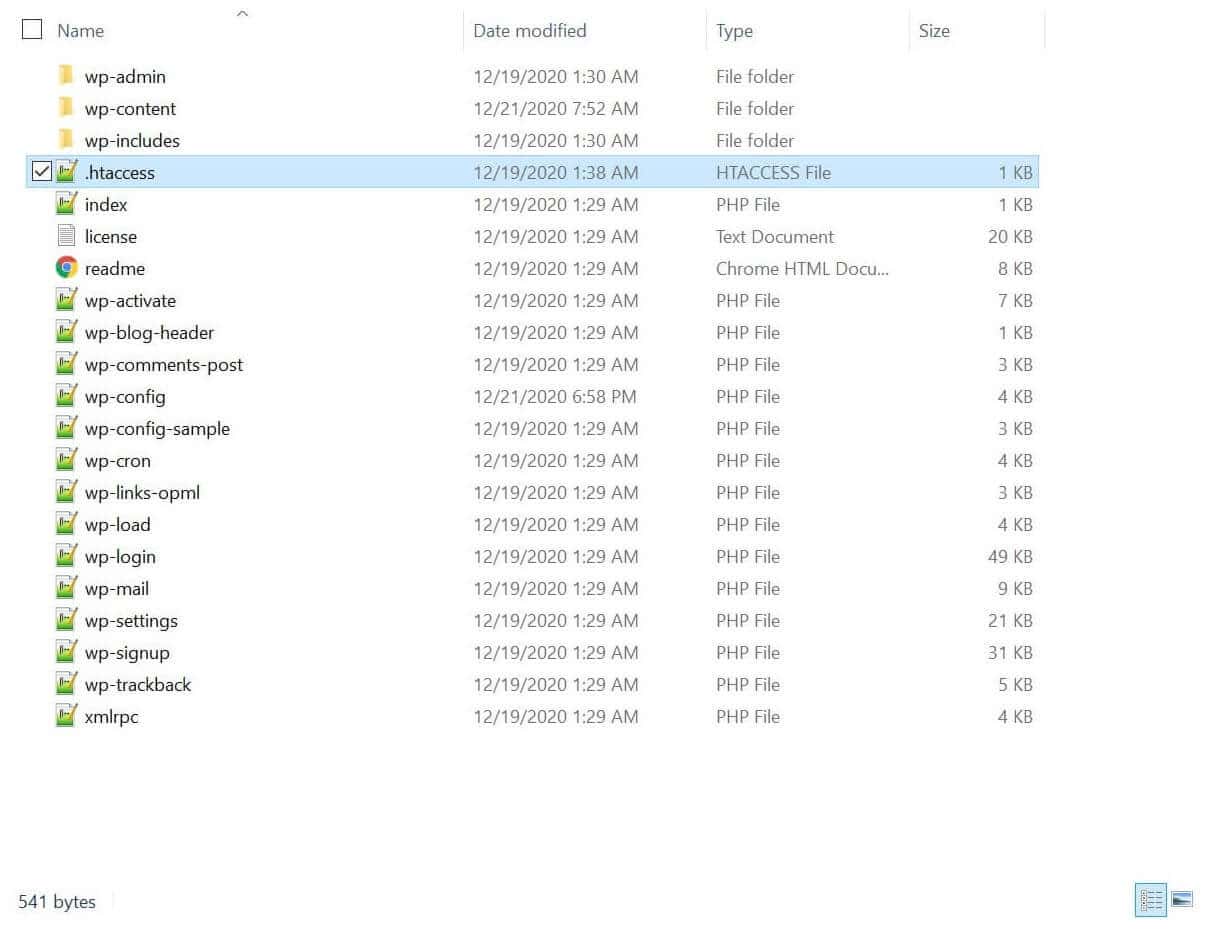Screen dimensions: 1210x930
Task: Sort by Type column header
Action: (x=734, y=31)
